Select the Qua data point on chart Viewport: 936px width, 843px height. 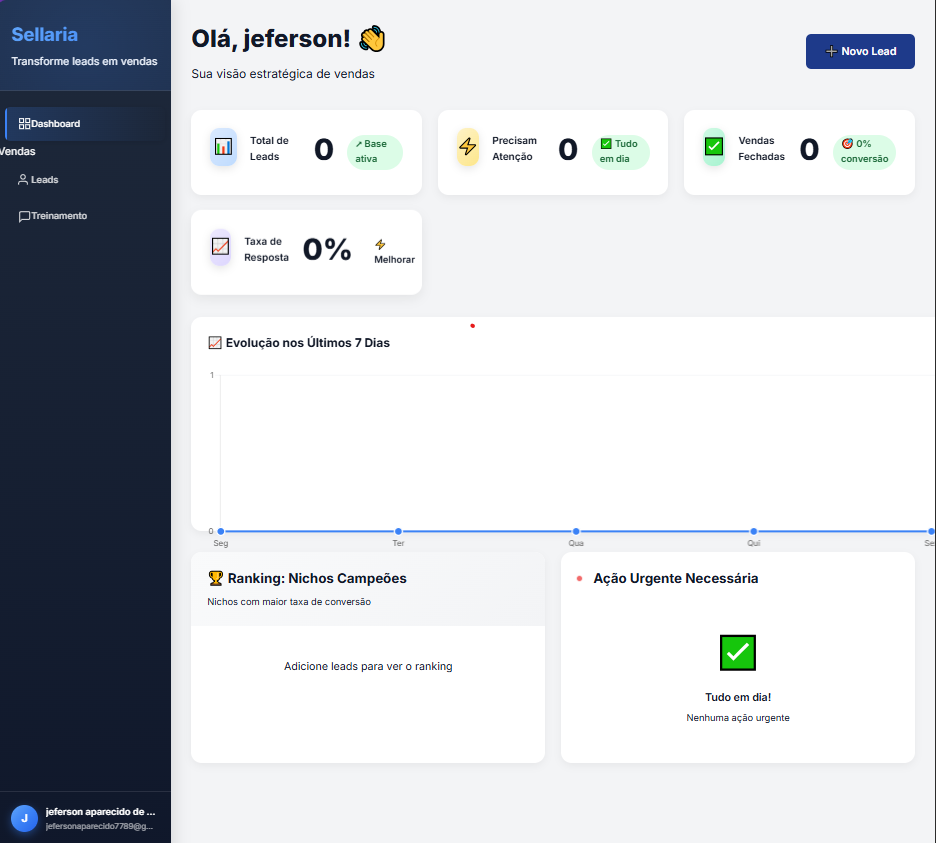576,531
